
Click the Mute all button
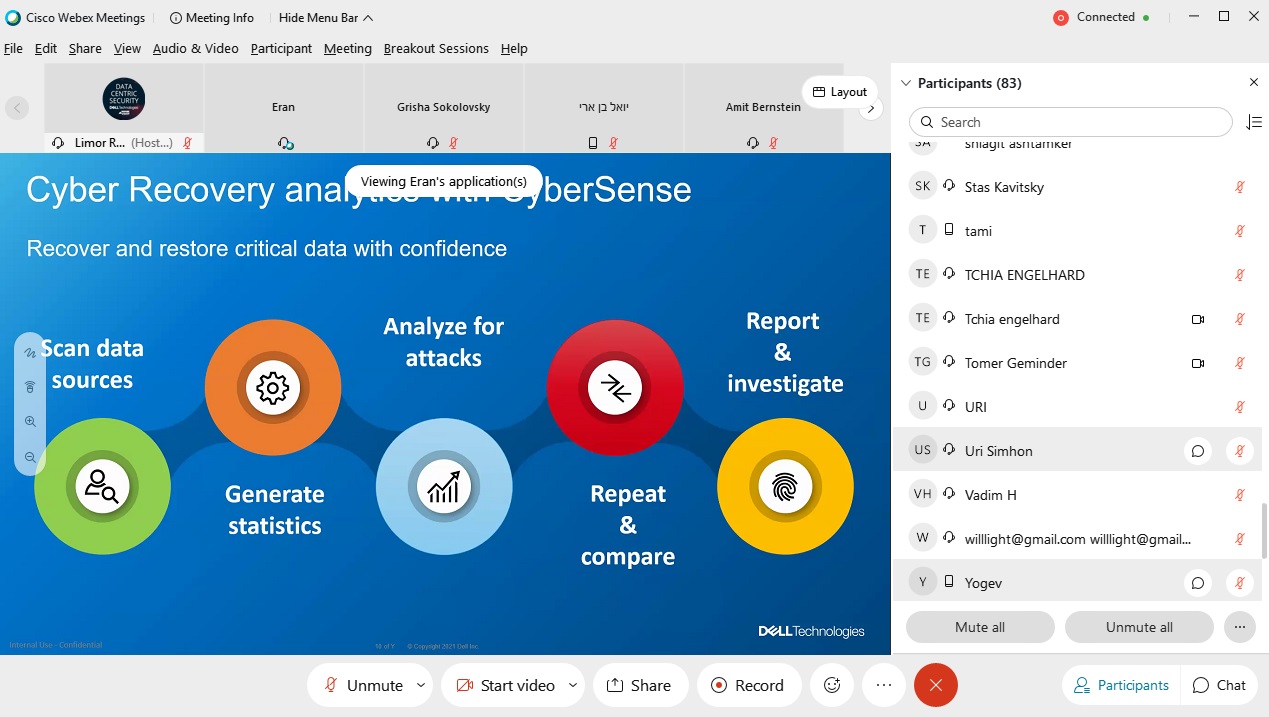click(x=980, y=627)
